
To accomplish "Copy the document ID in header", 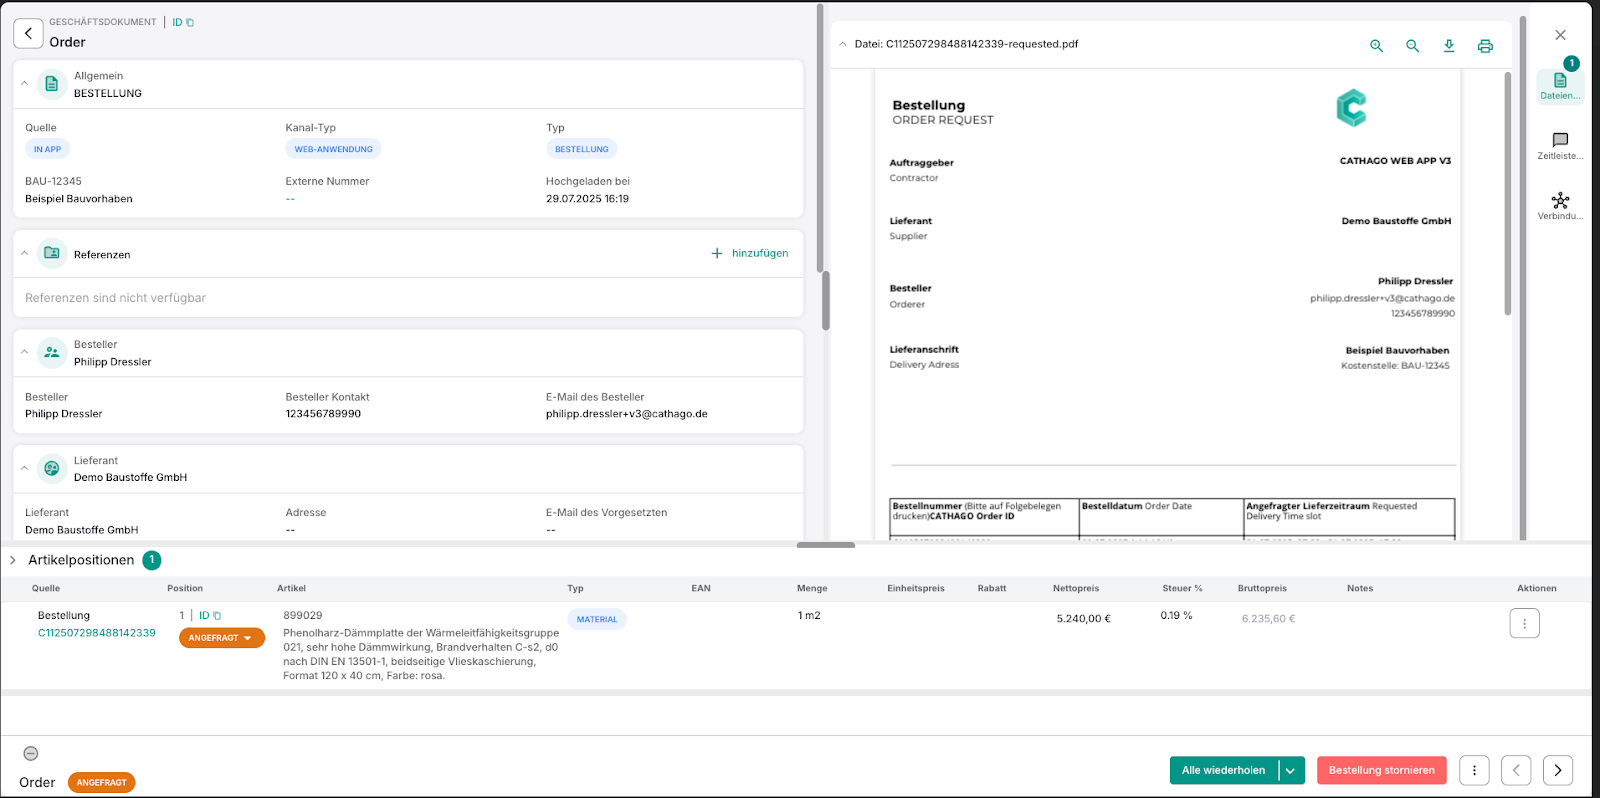I will 190,23.
